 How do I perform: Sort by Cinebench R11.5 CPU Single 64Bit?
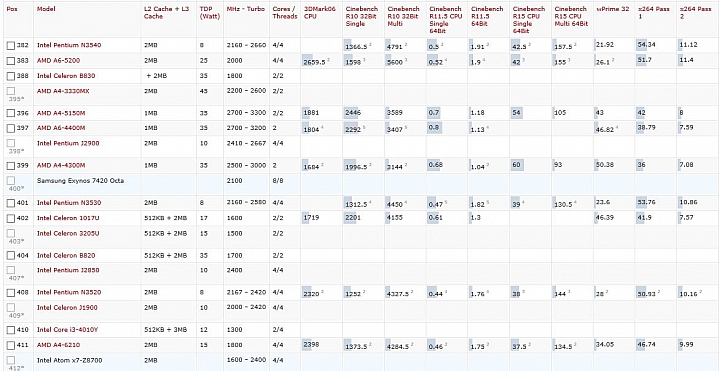click(x=445, y=20)
